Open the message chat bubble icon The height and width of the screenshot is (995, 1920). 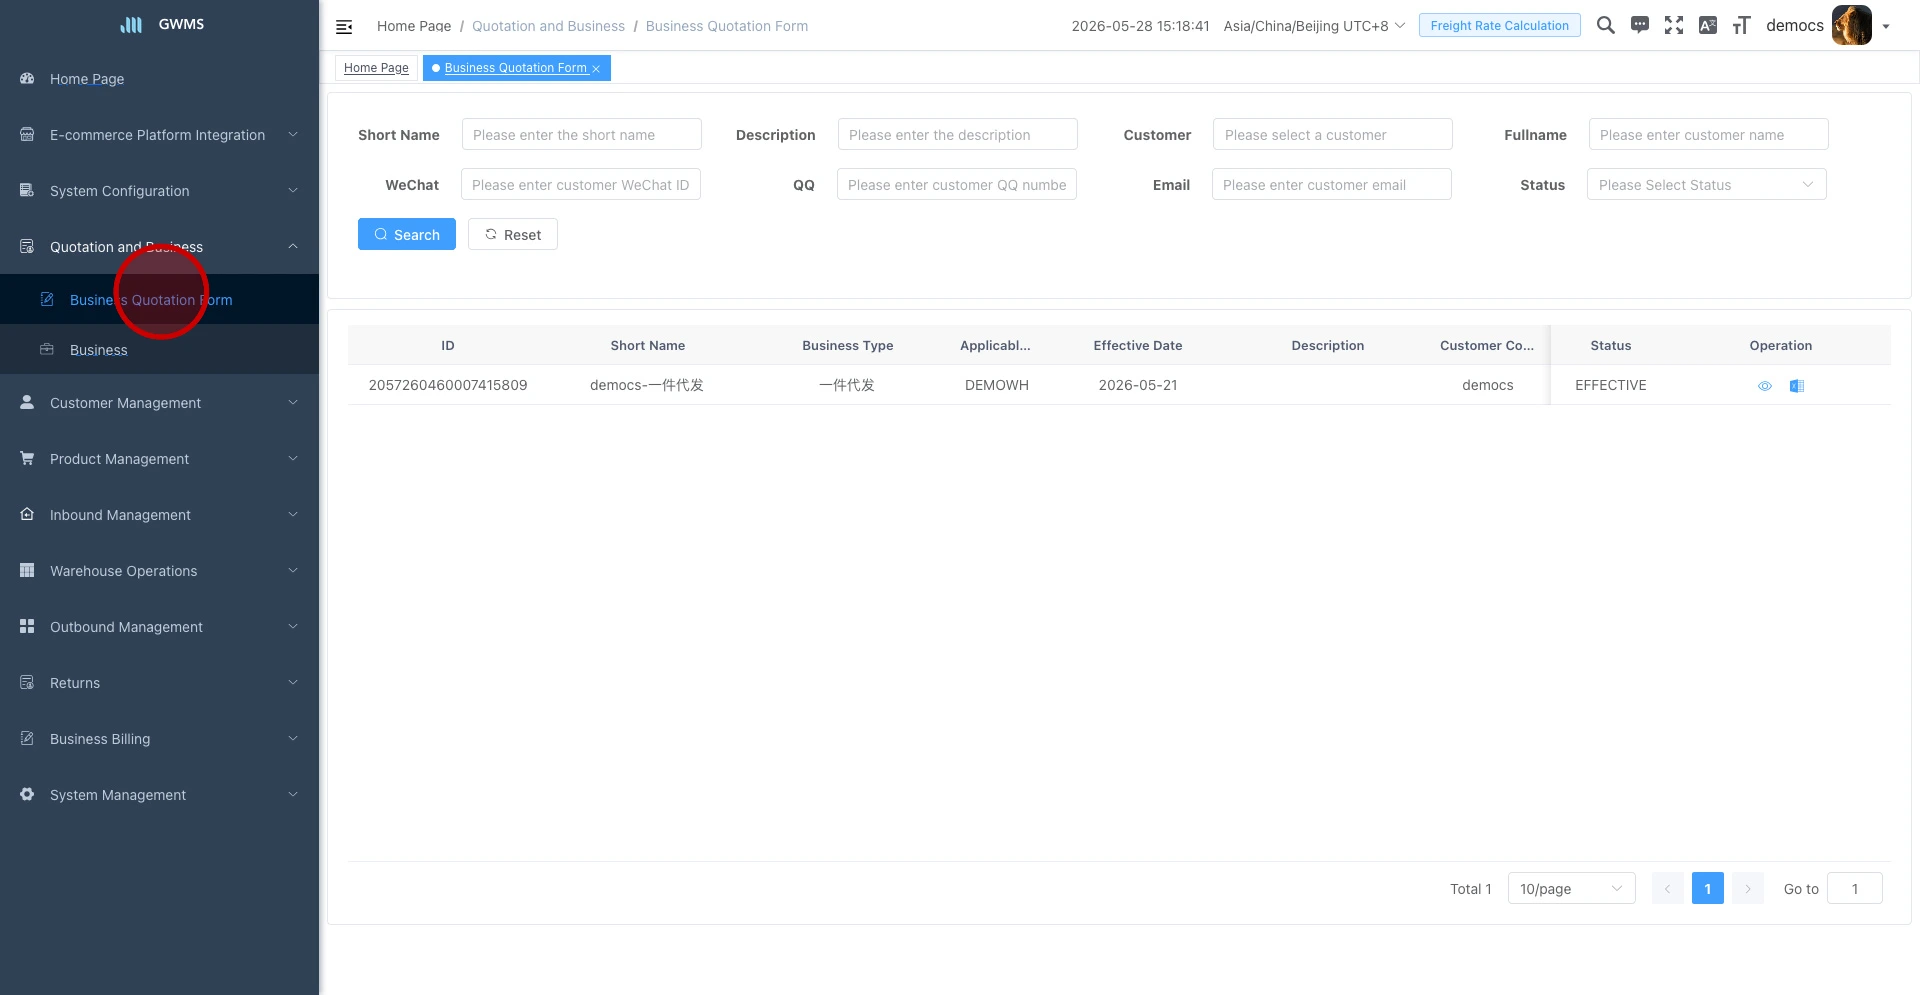pyautogui.click(x=1640, y=25)
